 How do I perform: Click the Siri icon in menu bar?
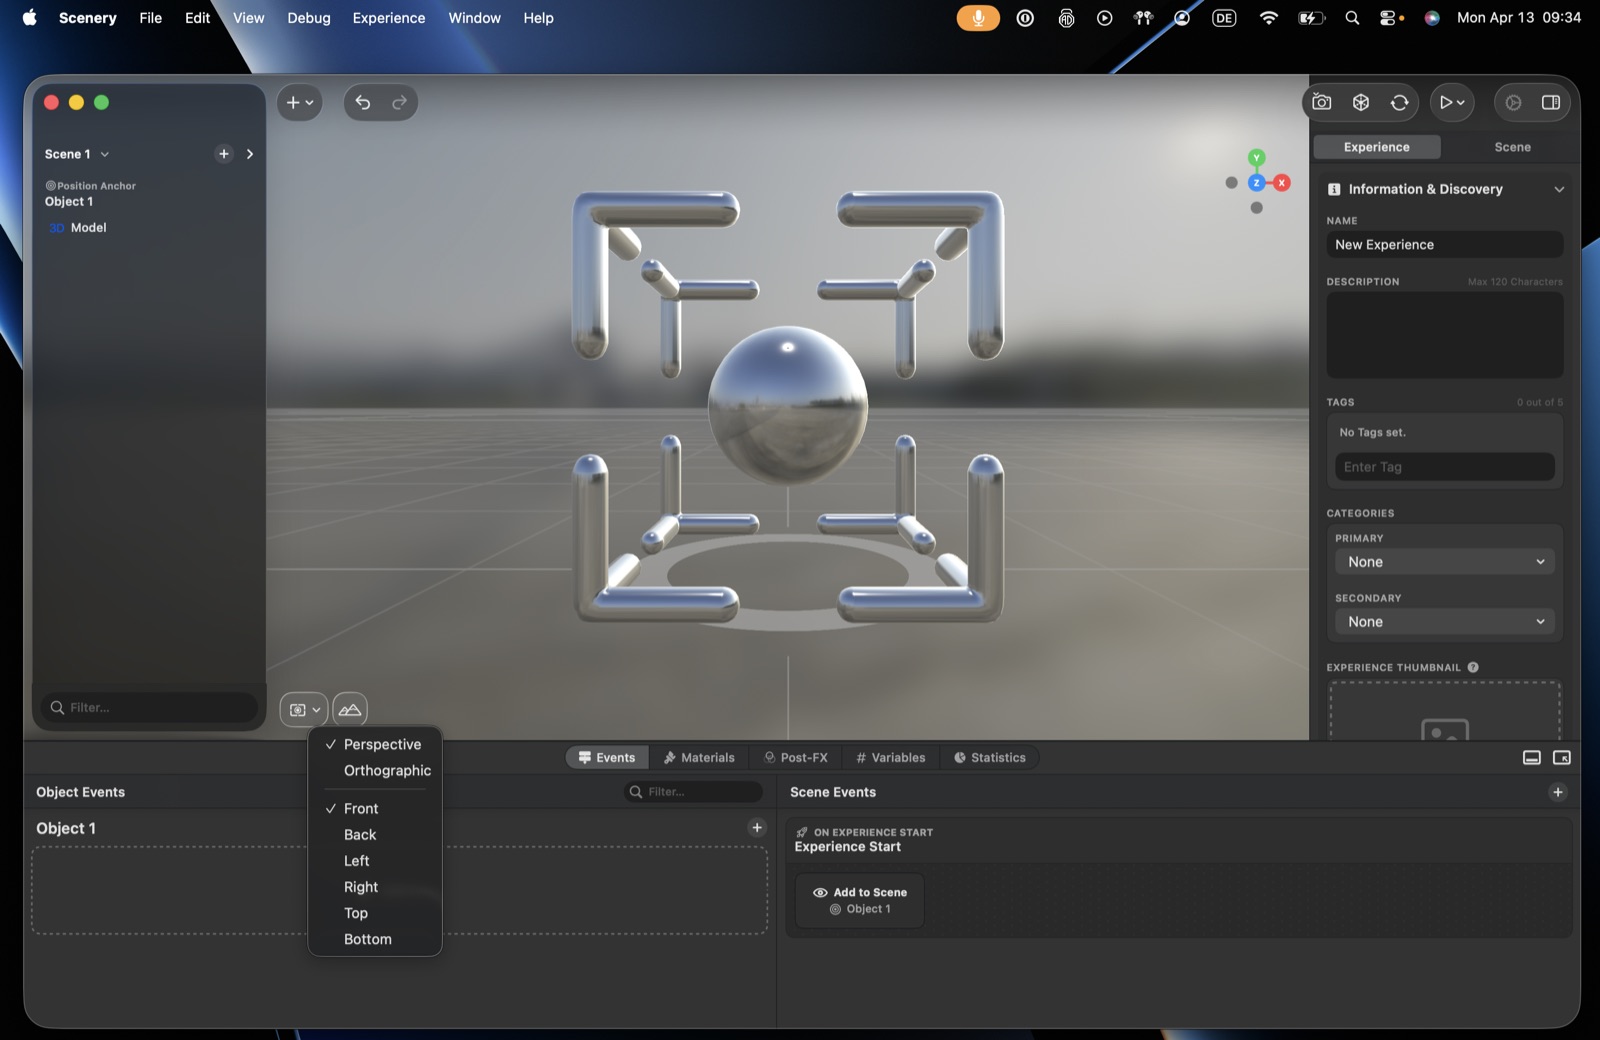coord(1432,18)
